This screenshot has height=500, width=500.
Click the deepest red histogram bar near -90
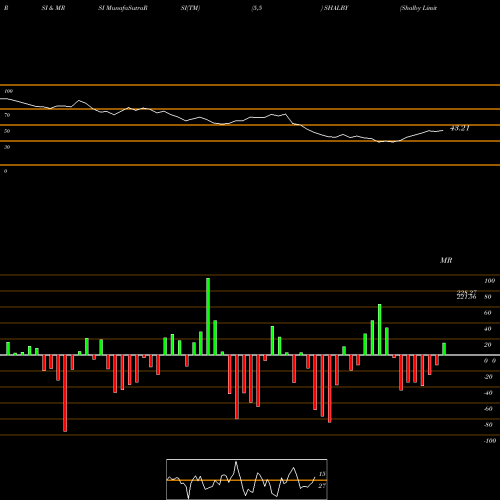coord(65,393)
